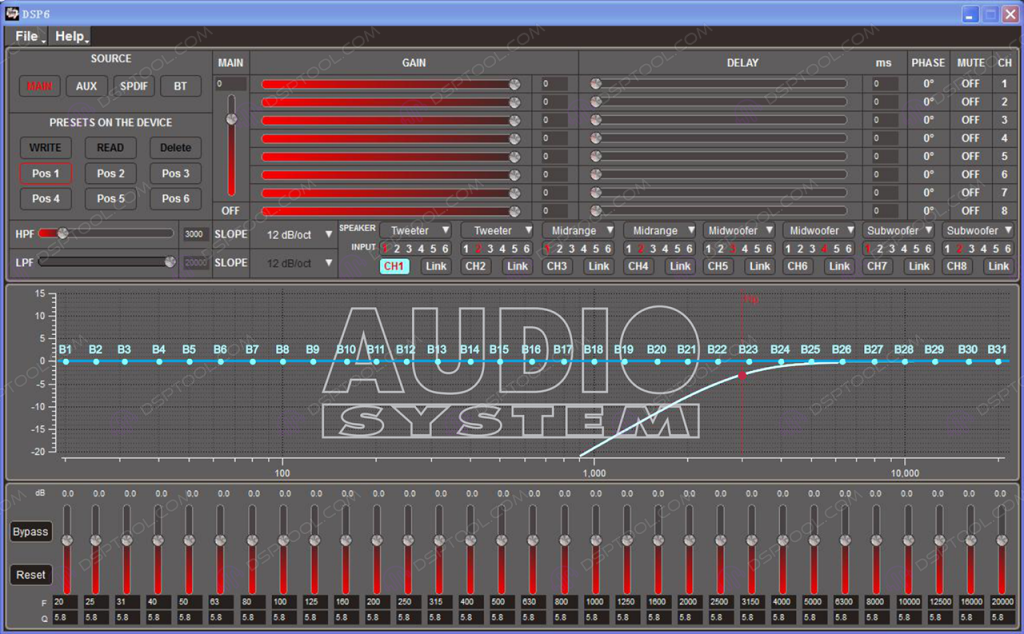Select SPDIF source
Image resolution: width=1024 pixels, height=634 pixels.
pyautogui.click(x=133, y=86)
